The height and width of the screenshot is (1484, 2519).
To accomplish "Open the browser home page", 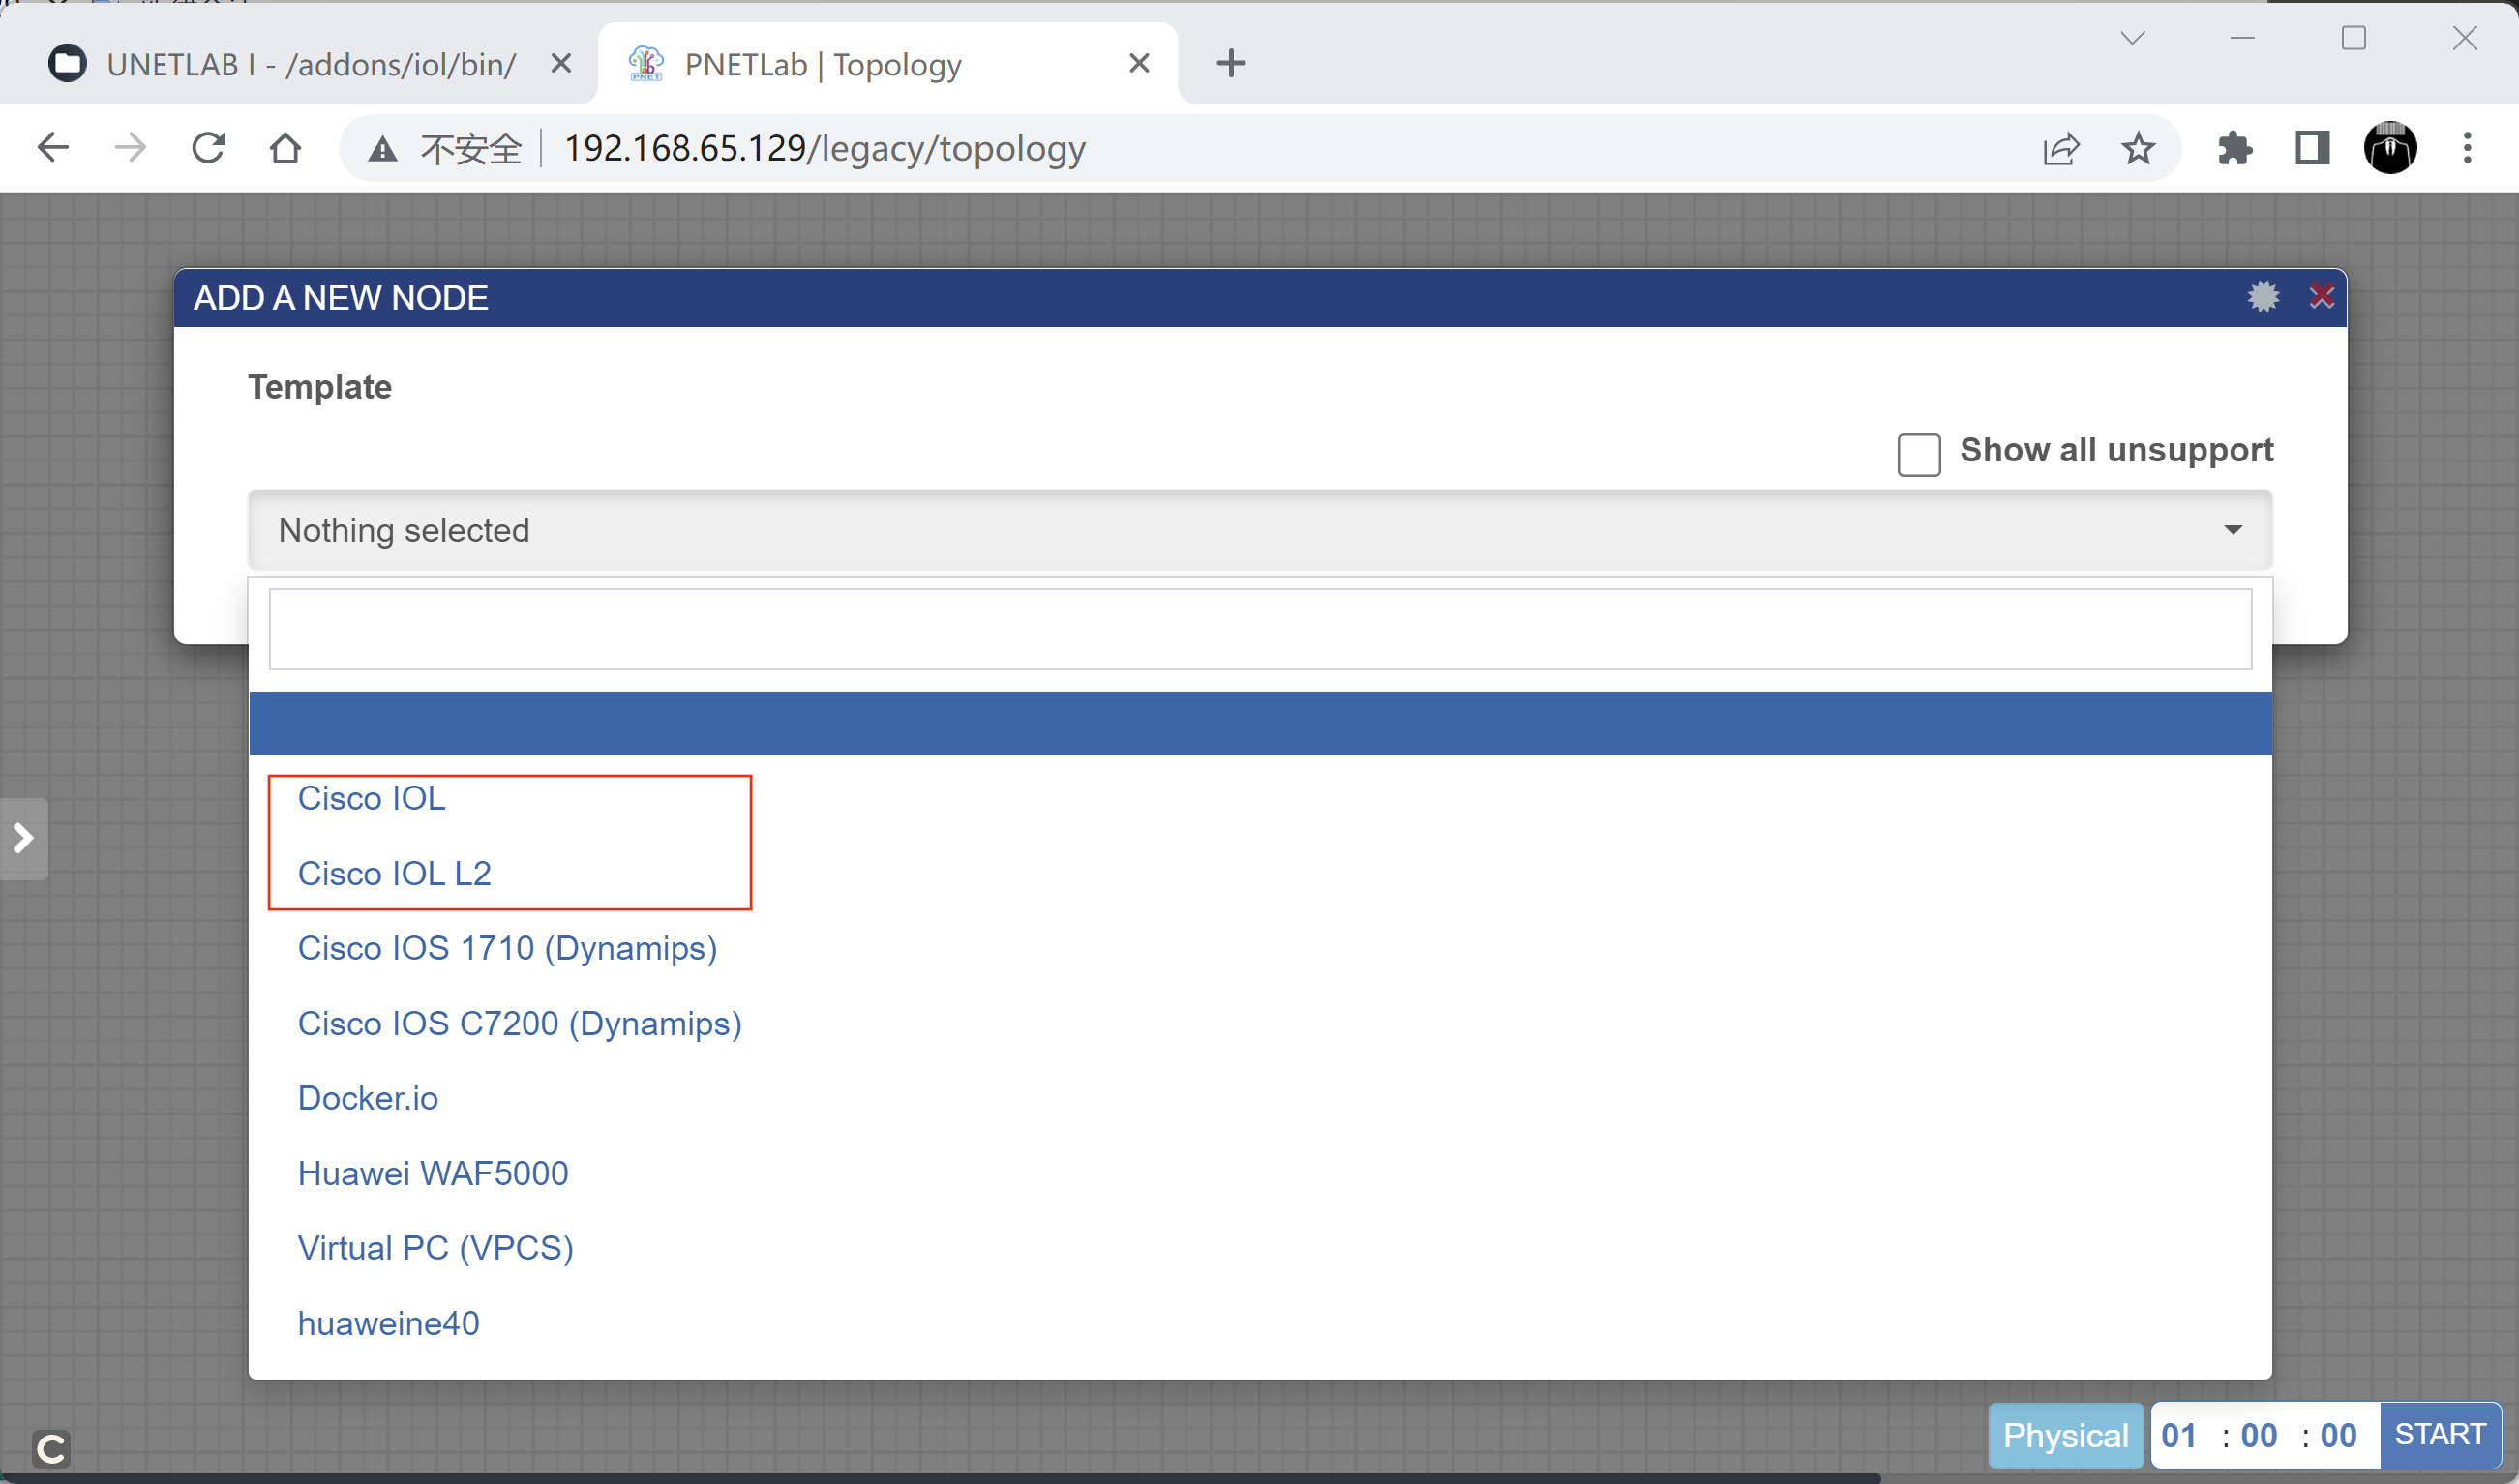I will (286, 148).
